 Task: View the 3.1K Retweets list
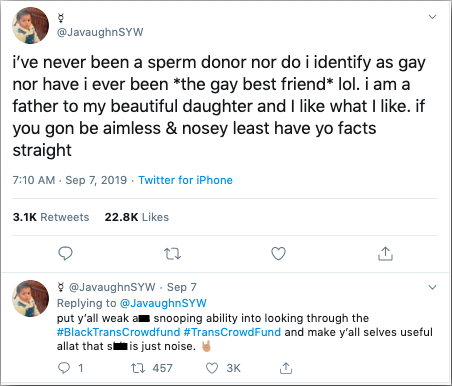(51, 217)
